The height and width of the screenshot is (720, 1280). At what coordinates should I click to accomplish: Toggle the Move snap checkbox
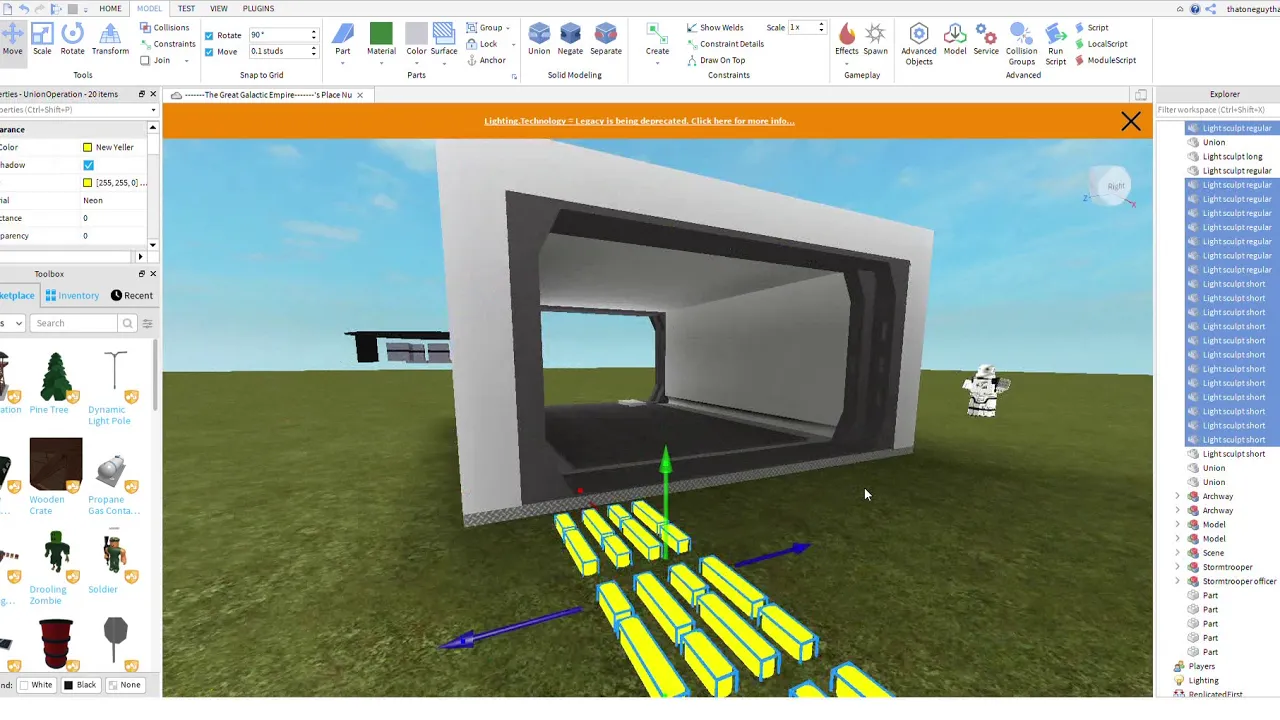pyautogui.click(x=209, y=51)
